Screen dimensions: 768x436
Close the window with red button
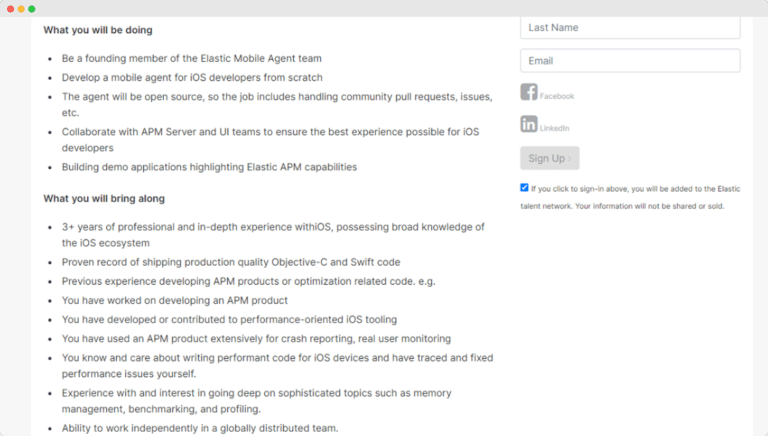10,8
